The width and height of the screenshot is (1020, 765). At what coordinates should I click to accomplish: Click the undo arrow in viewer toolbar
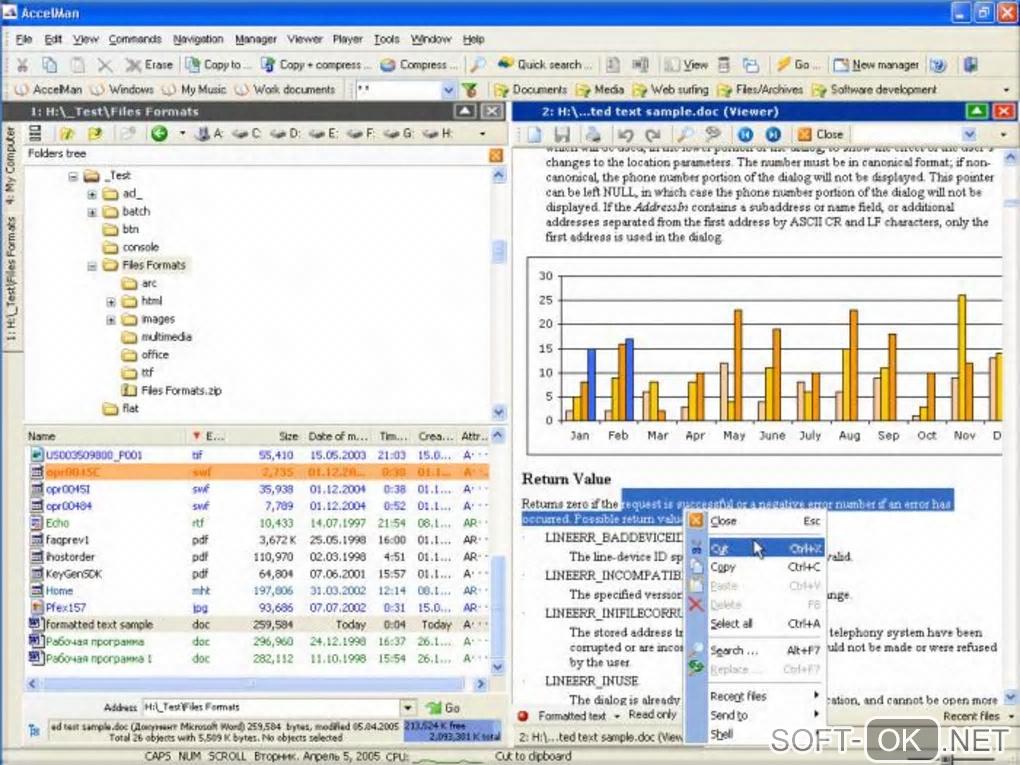click(x=626, y=134)
